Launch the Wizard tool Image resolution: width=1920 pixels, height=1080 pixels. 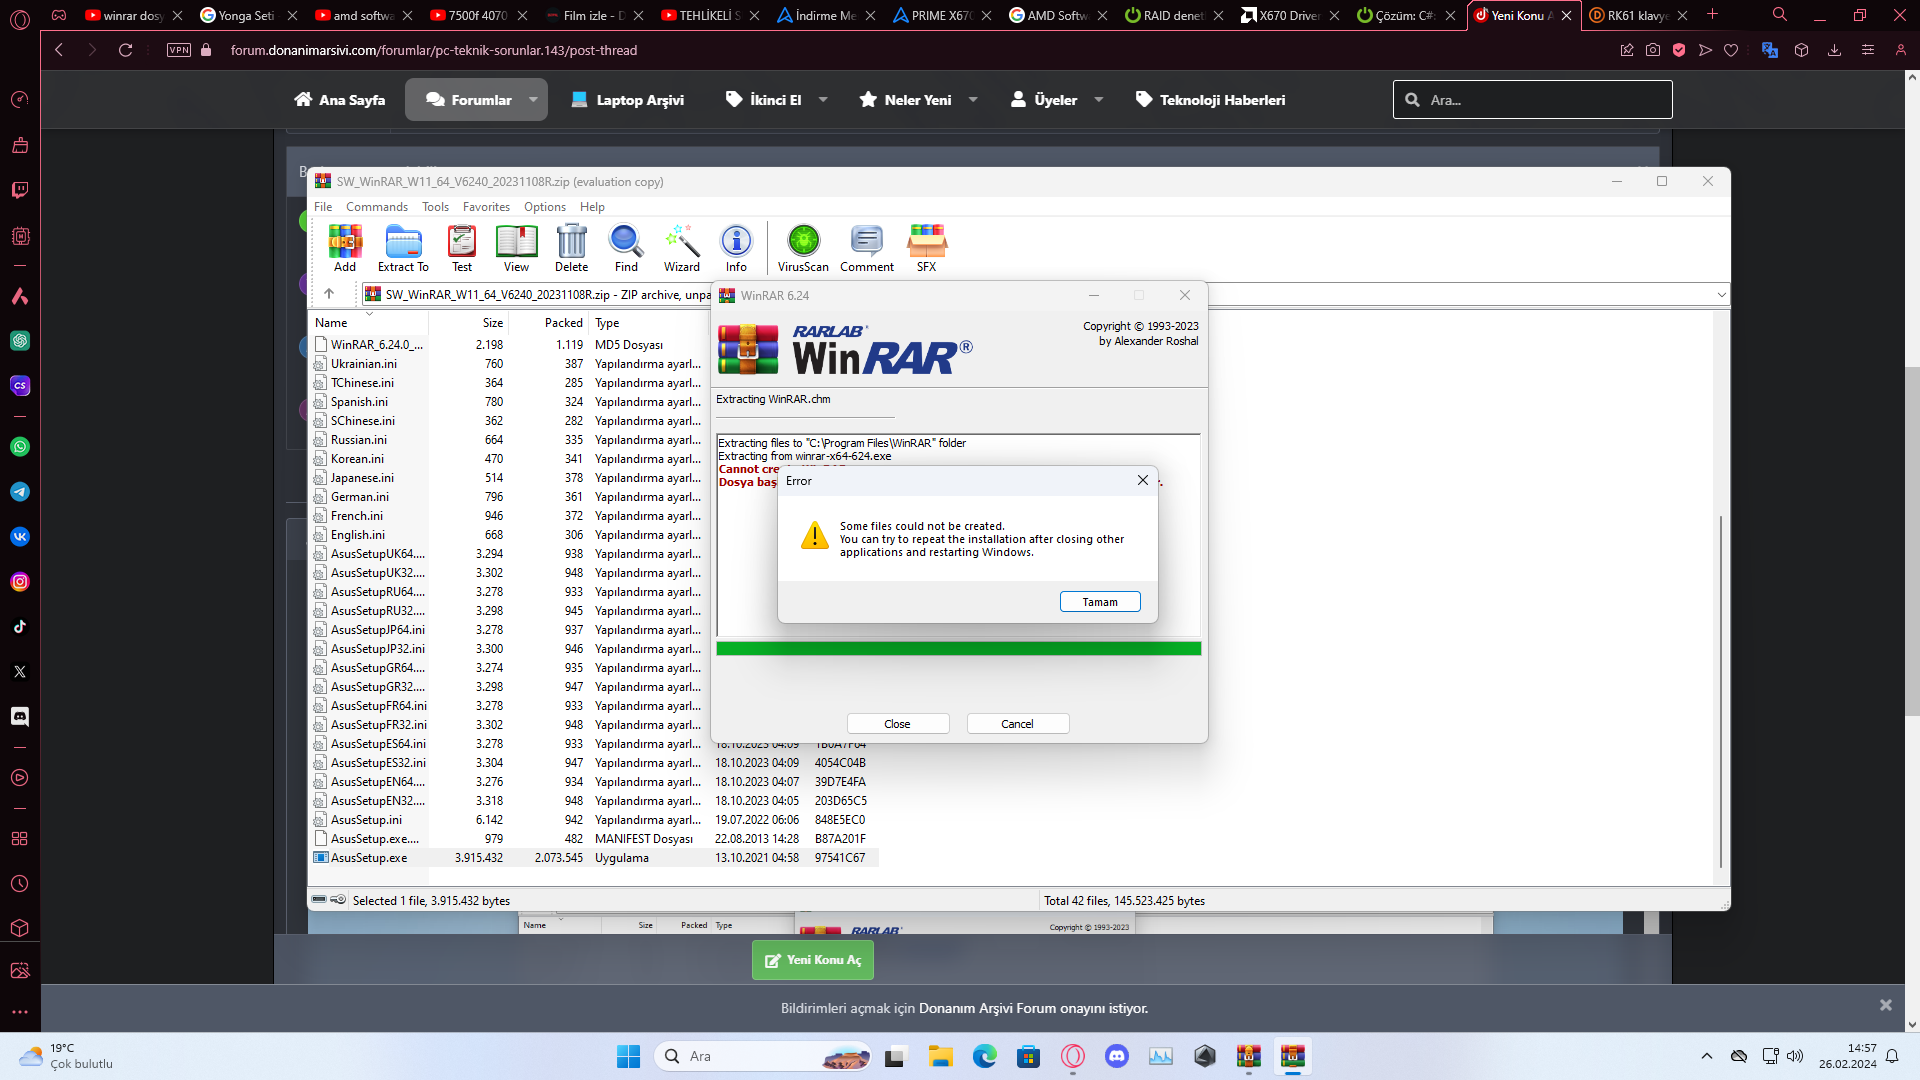tap(682, 248)
